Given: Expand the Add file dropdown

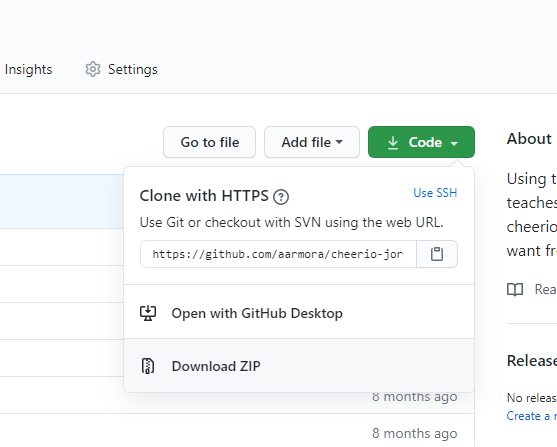Looking at the screenshot, I should pos(312,142).
